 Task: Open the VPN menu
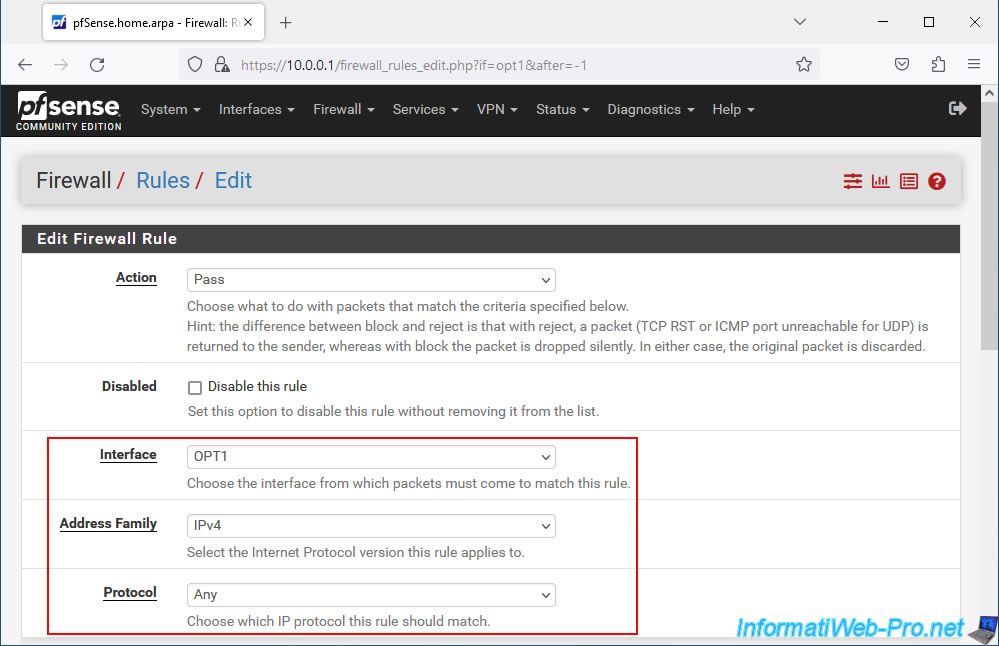click(497, 110)
